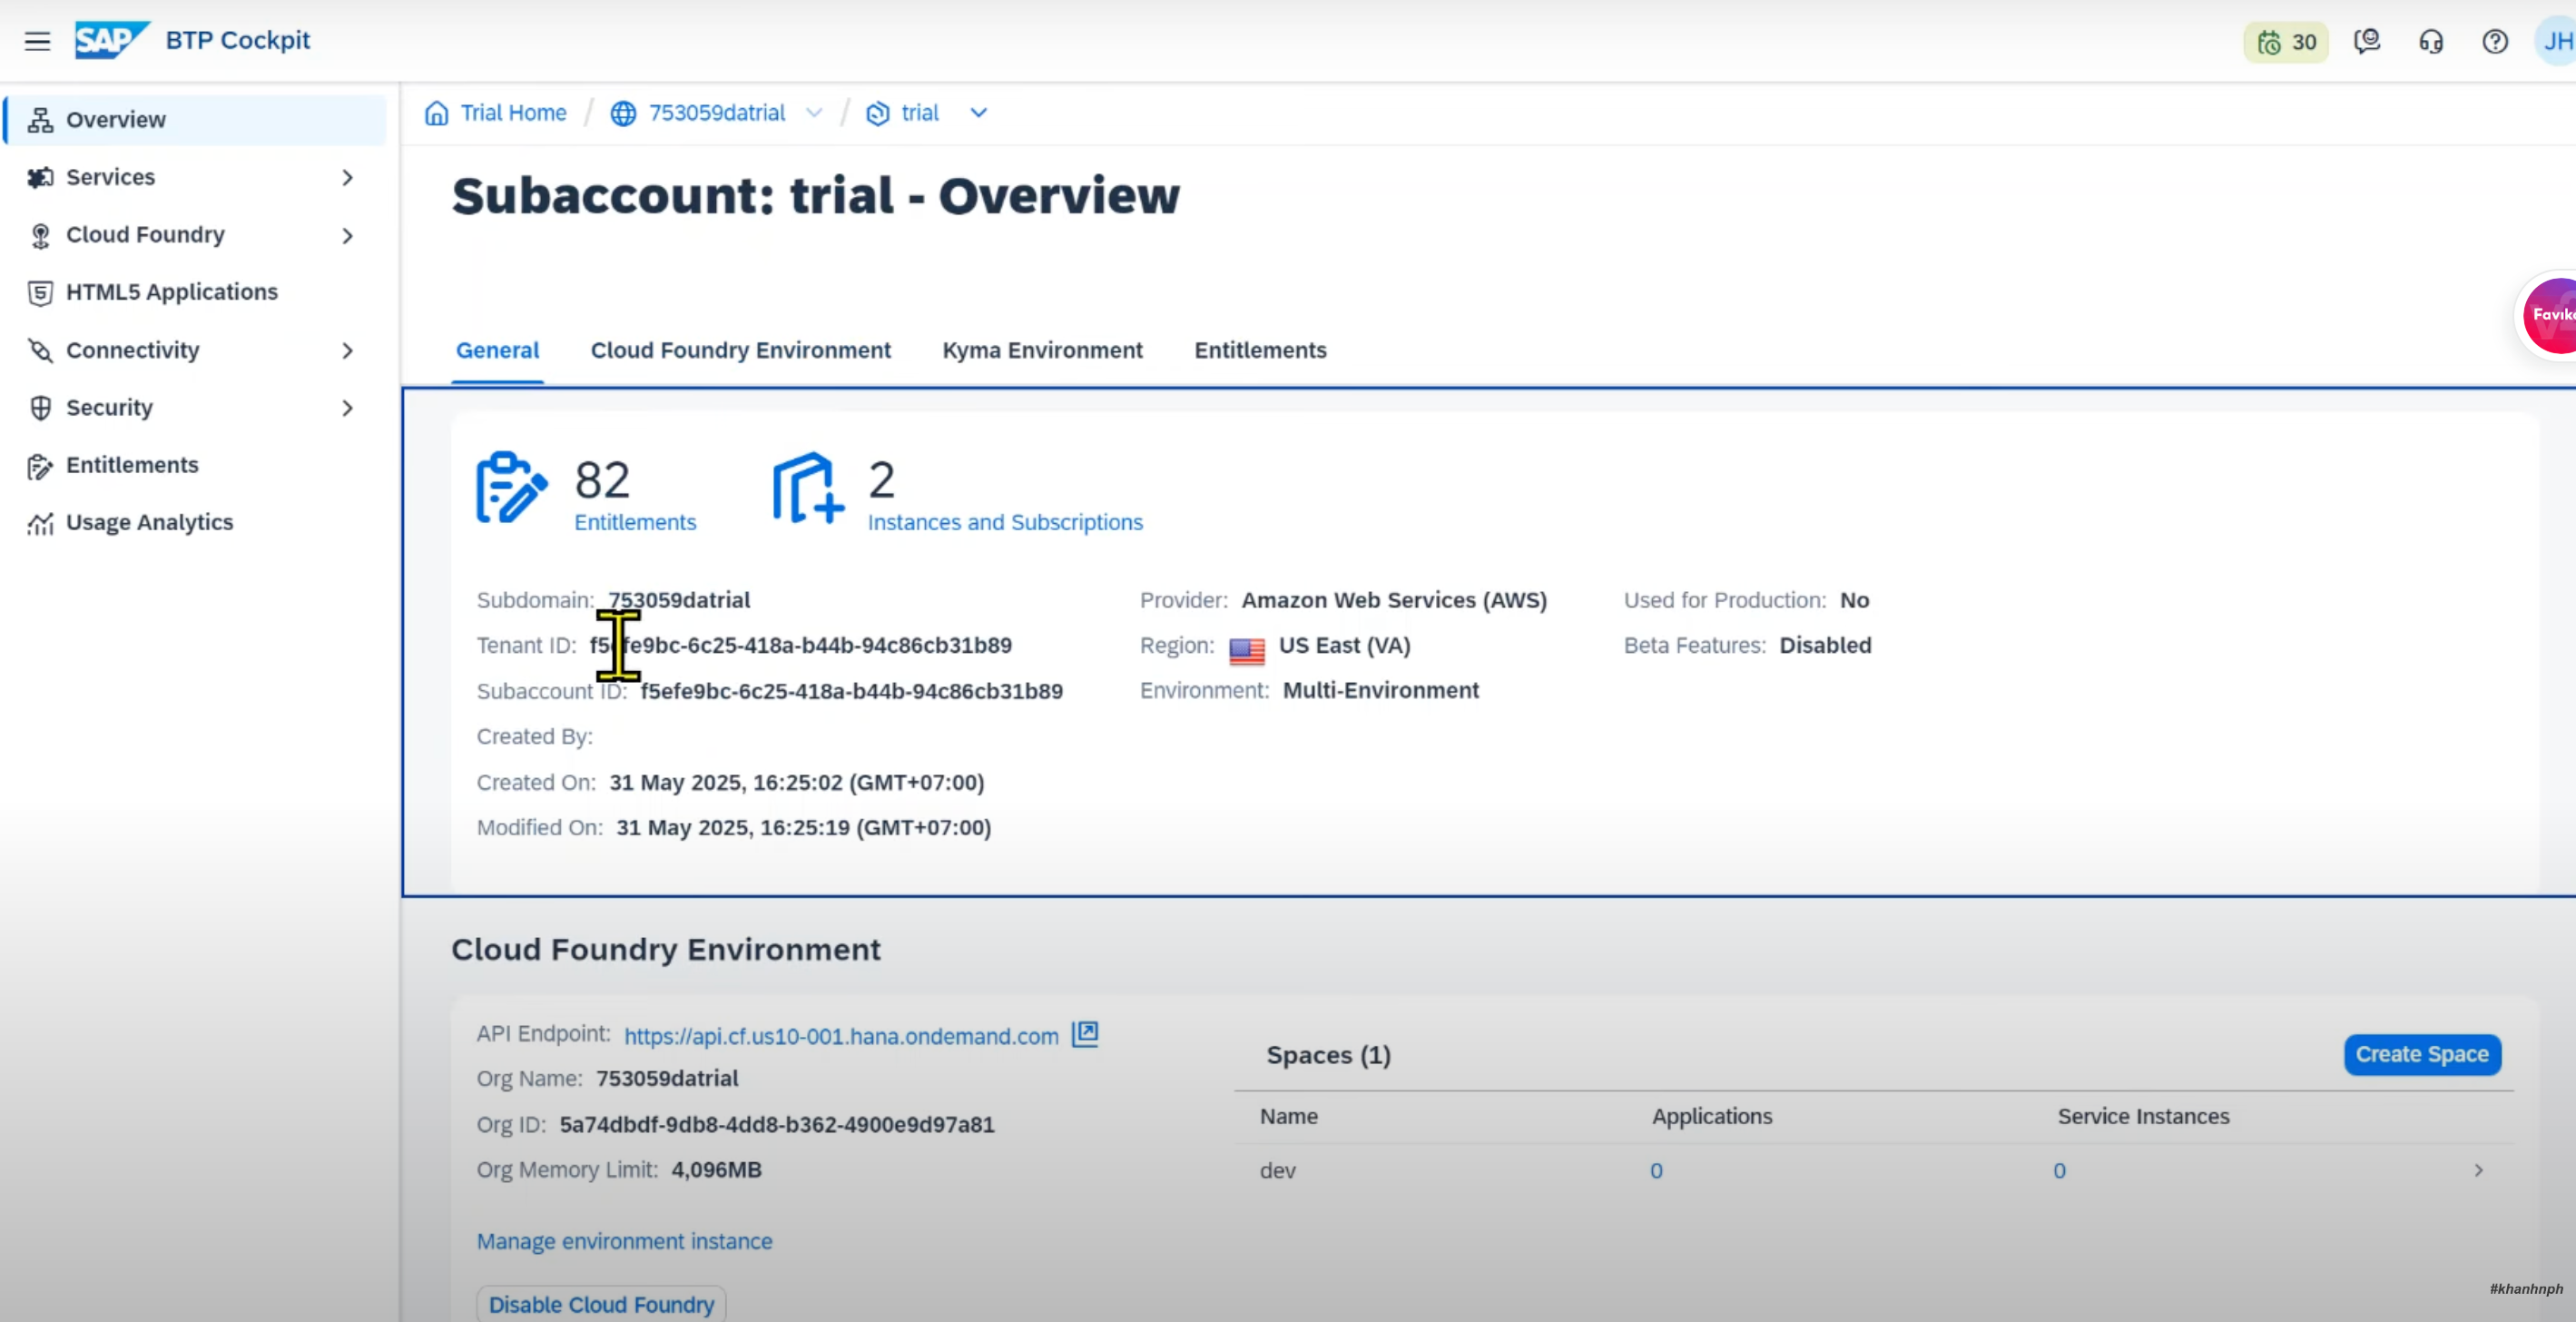Open the hamburger navigation menu
The width and height of the screenshot is (2576, 1322).
[37, 41]
